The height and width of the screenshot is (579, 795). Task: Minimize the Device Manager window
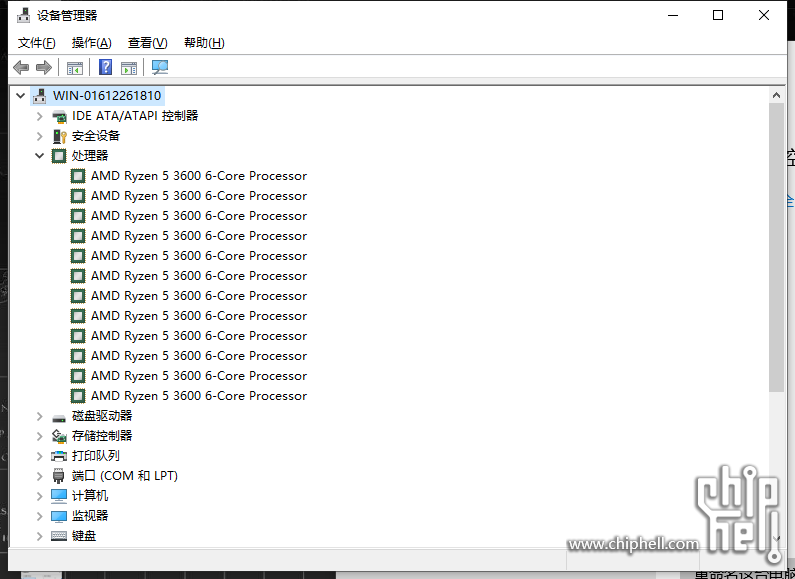[673, 15]
